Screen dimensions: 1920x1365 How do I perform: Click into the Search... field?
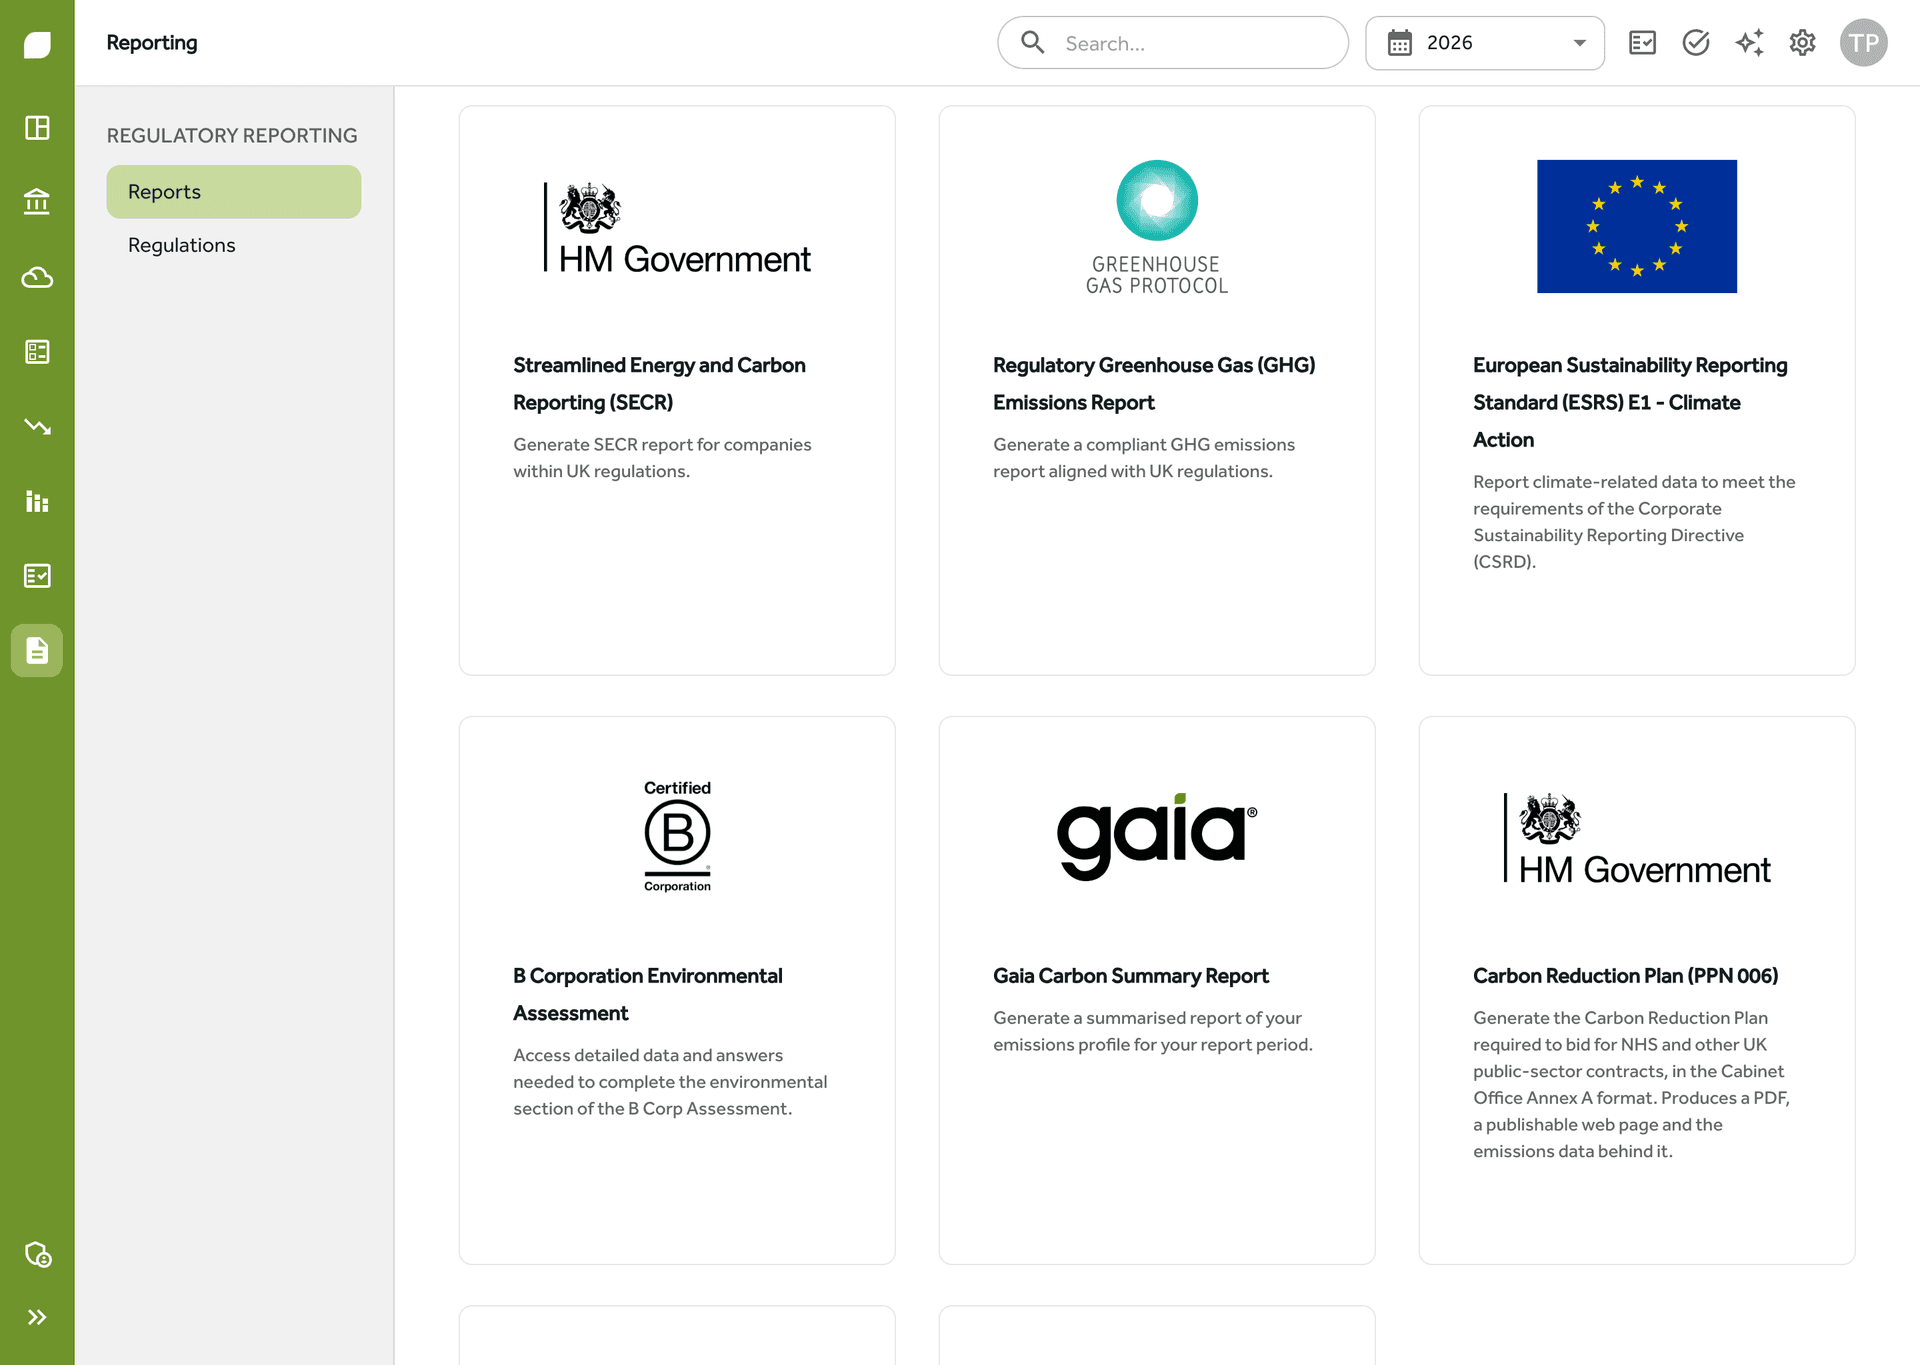click(1173, 43)
